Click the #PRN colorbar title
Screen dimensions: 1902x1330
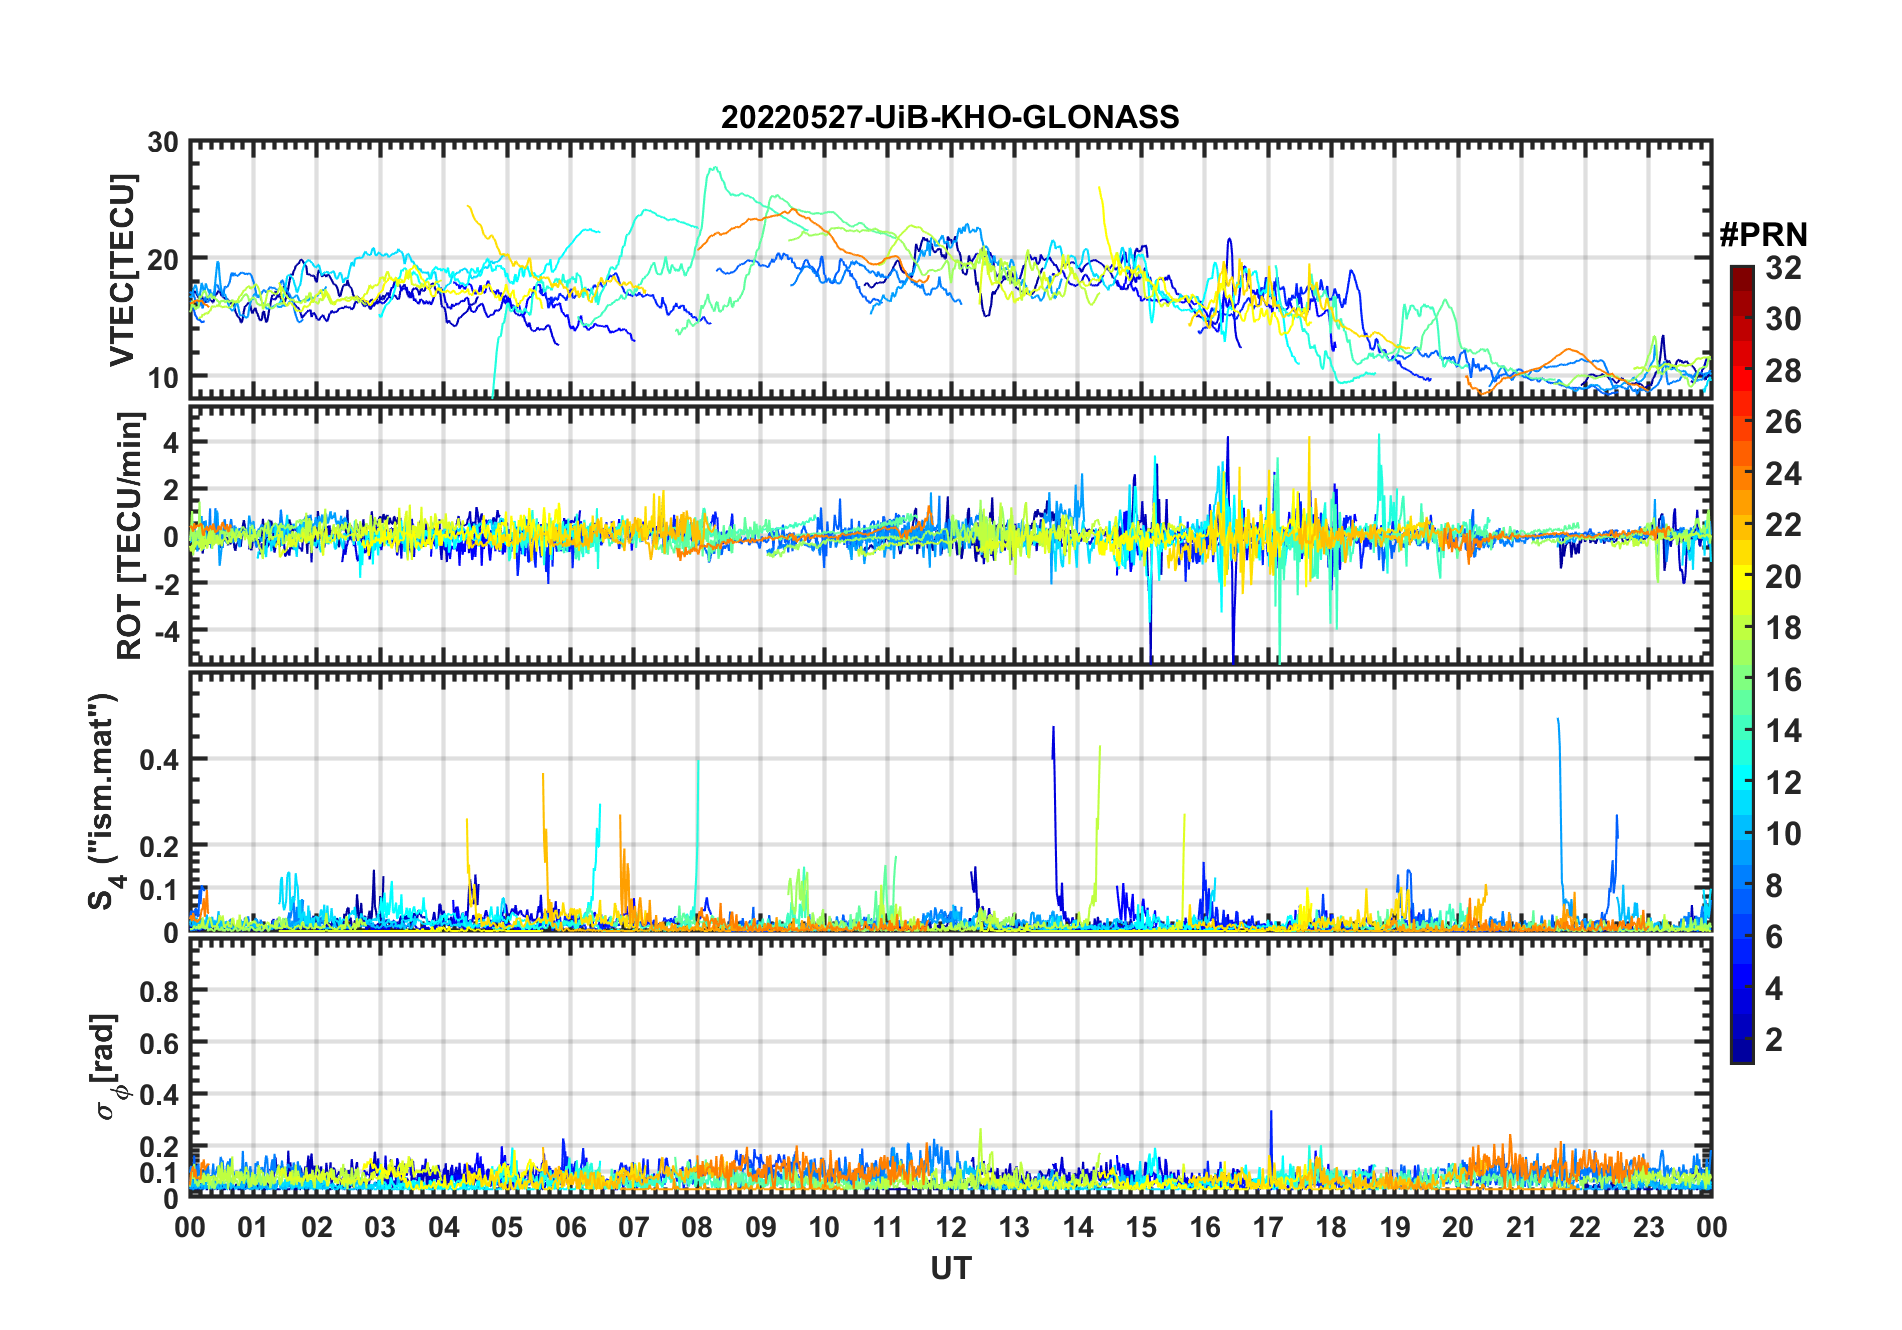1763,235
